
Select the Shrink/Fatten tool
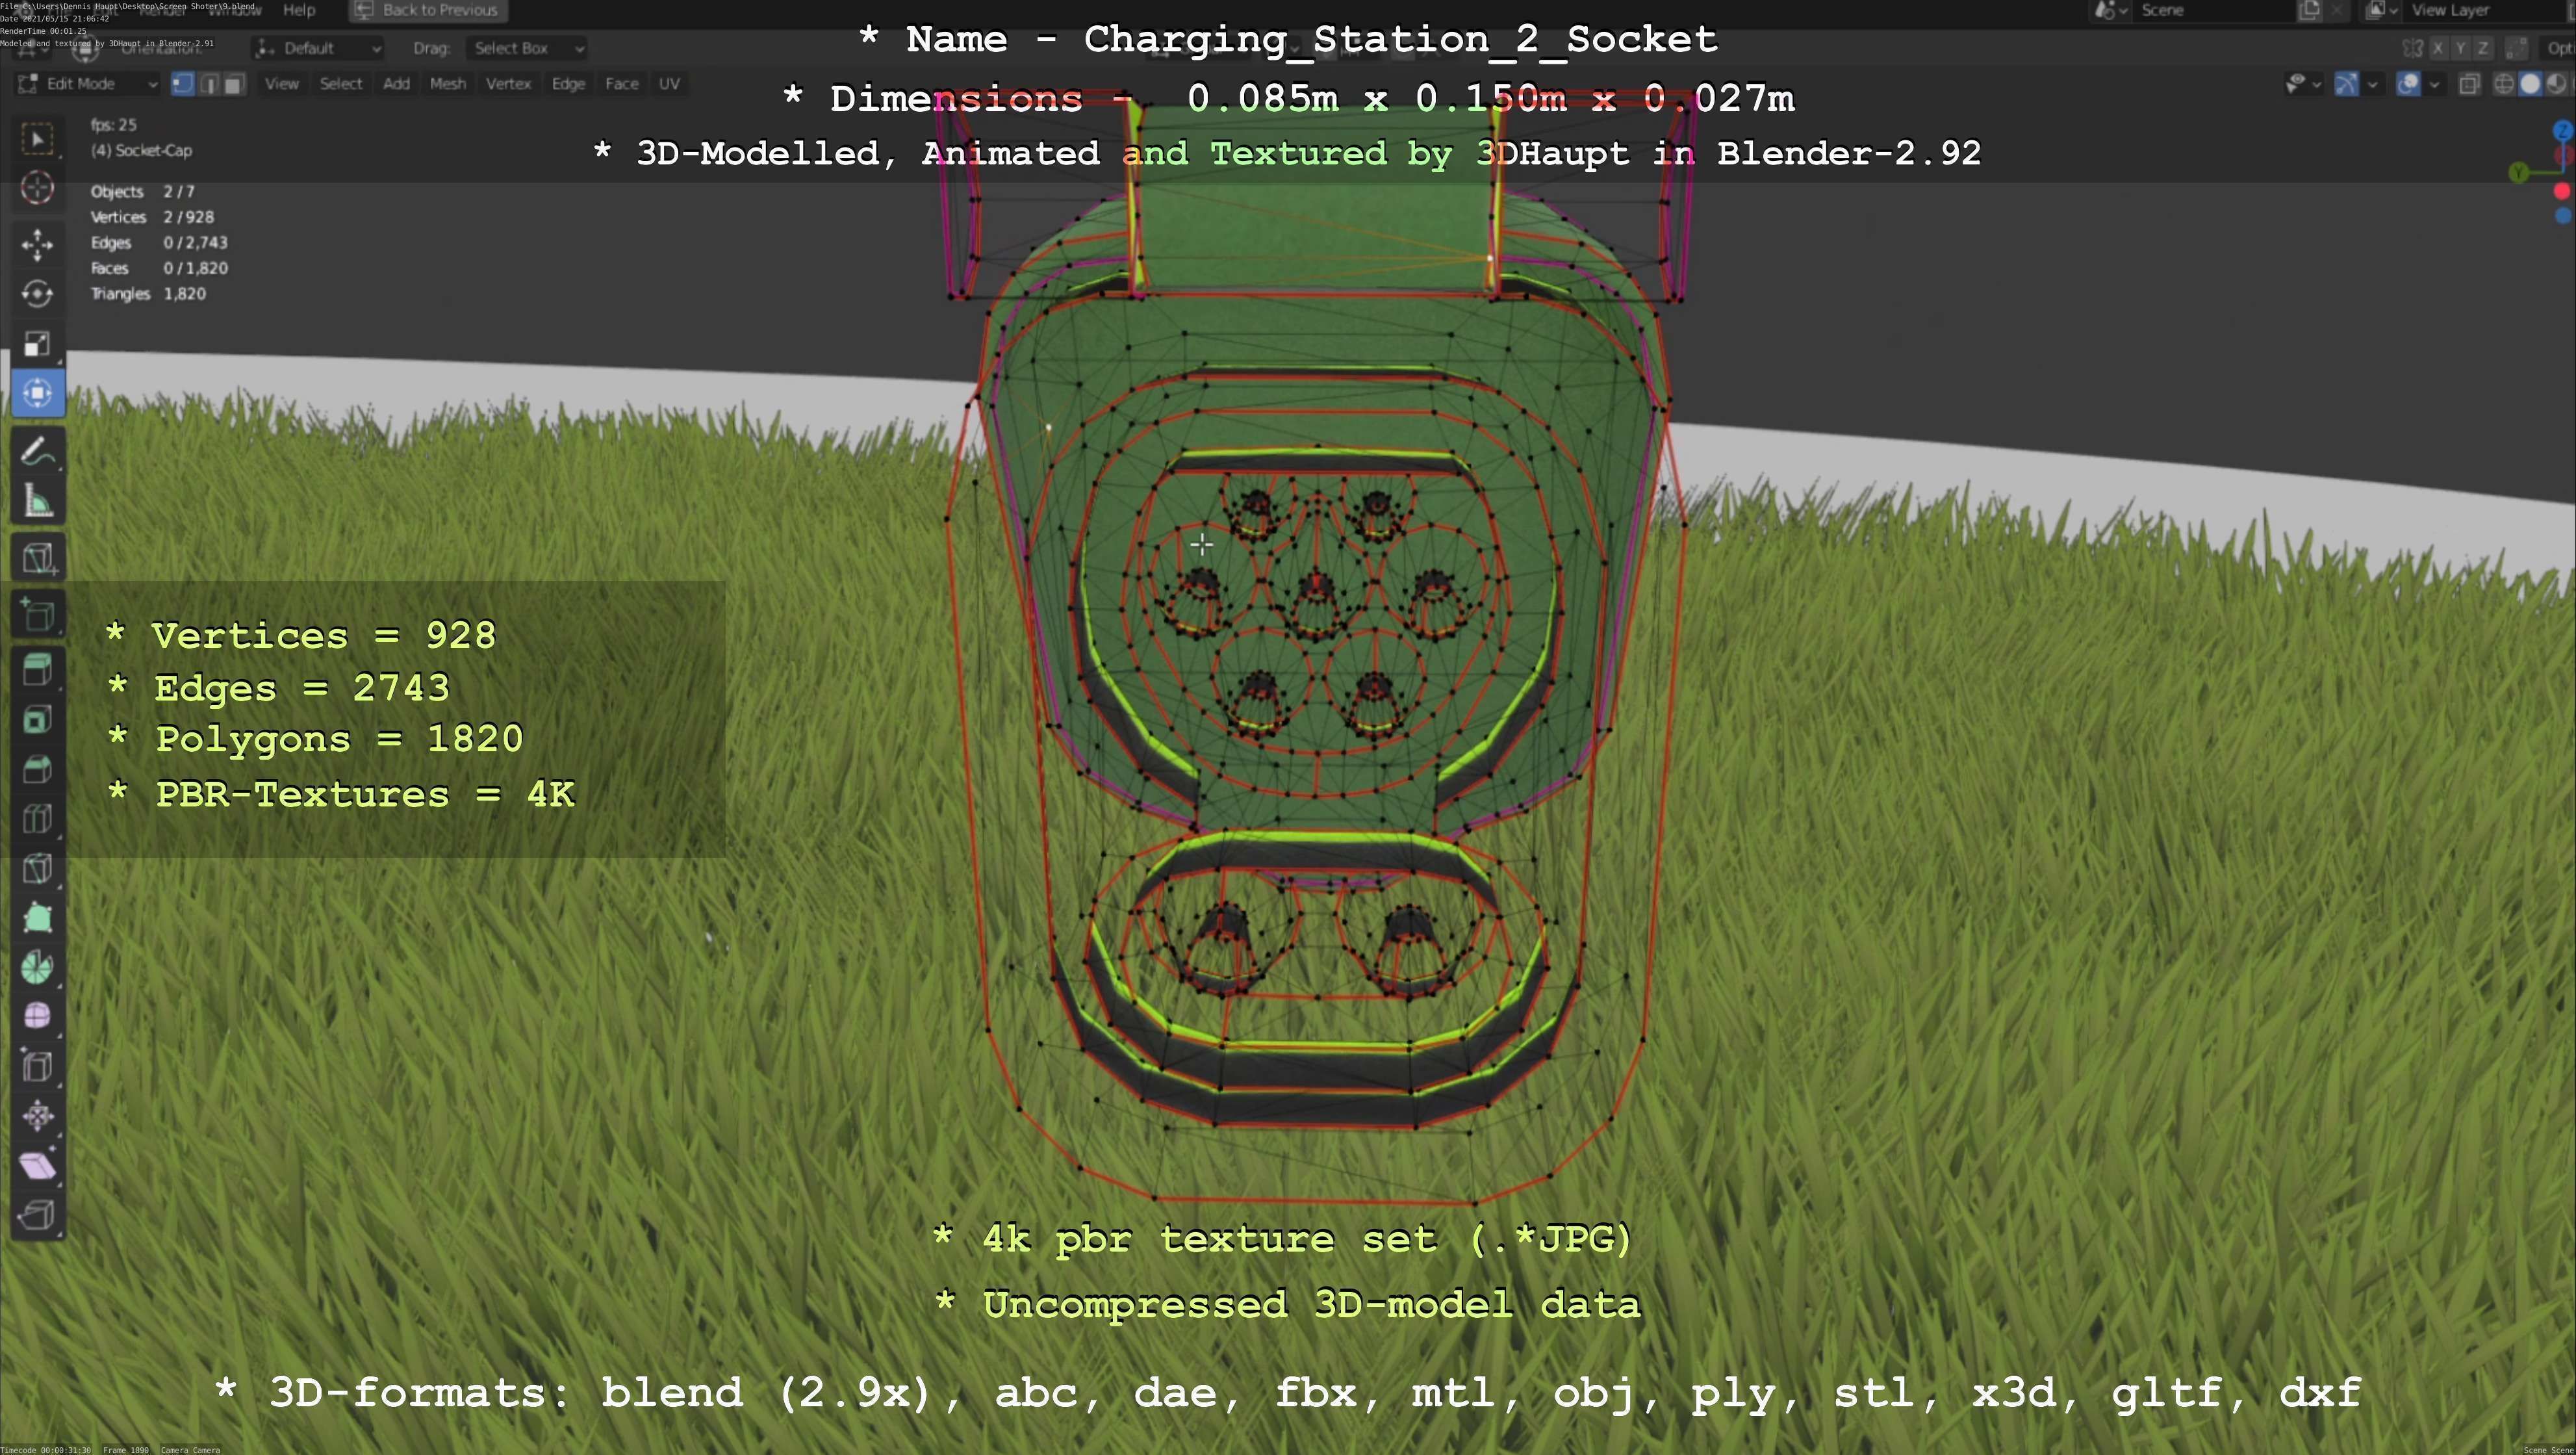(38, 1116)
